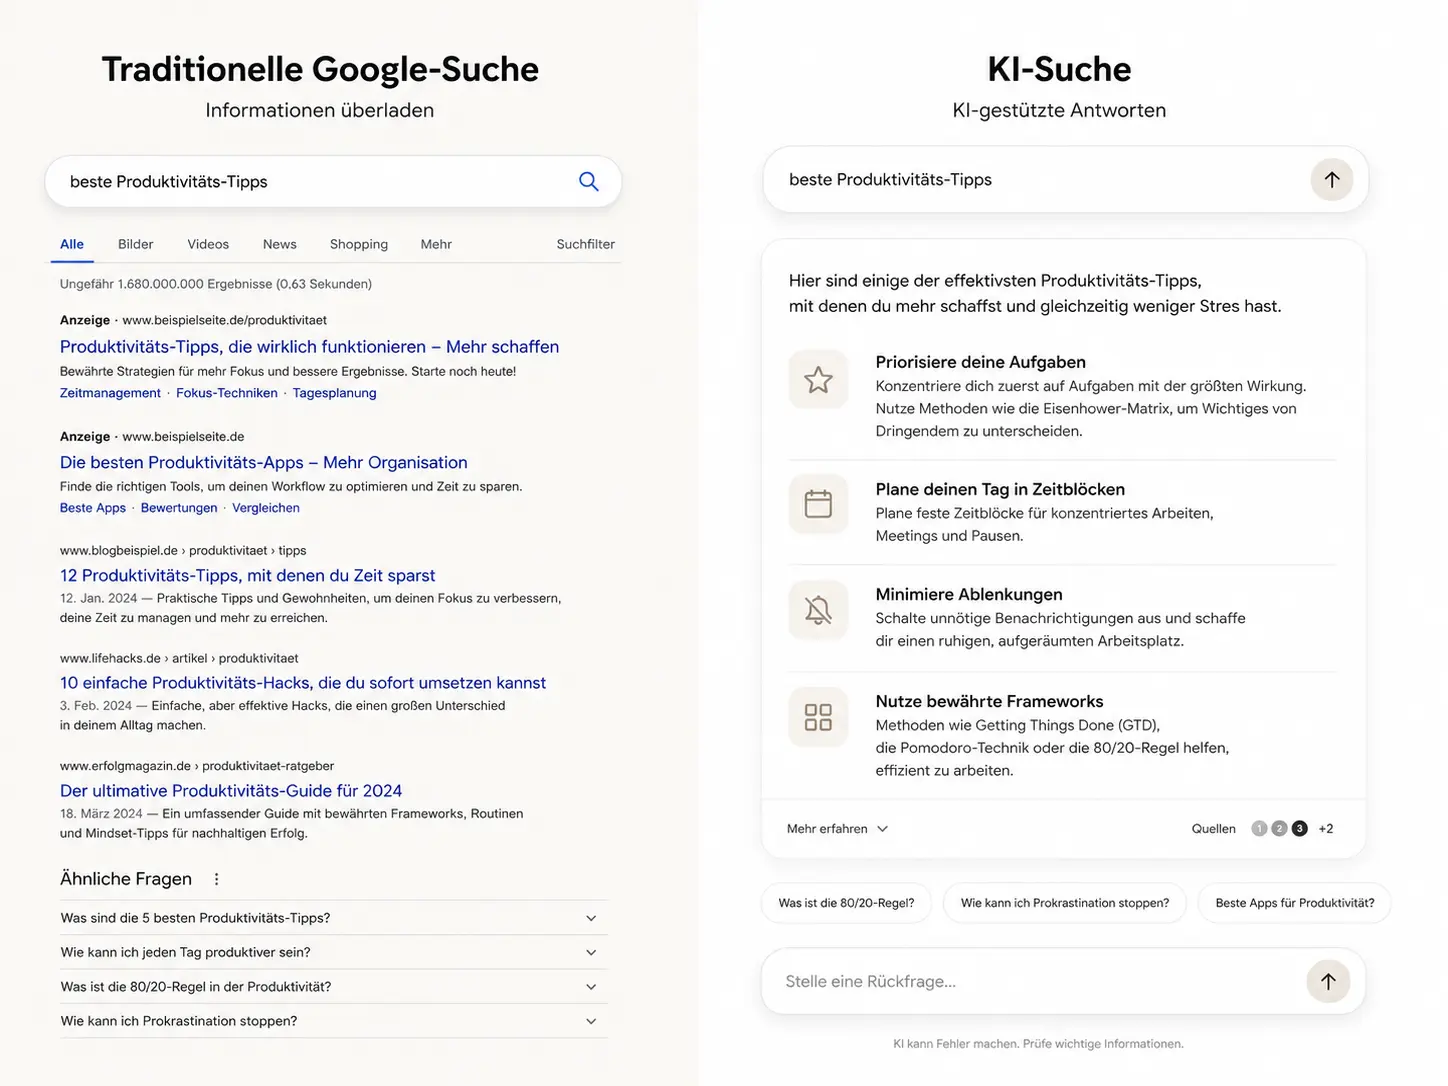Click 'Plane deinen Tag in Zeitblöcken' heading
The height and width of the screenshot is (1086, 1448).
pyautogui.click(x=1000, y=489)
